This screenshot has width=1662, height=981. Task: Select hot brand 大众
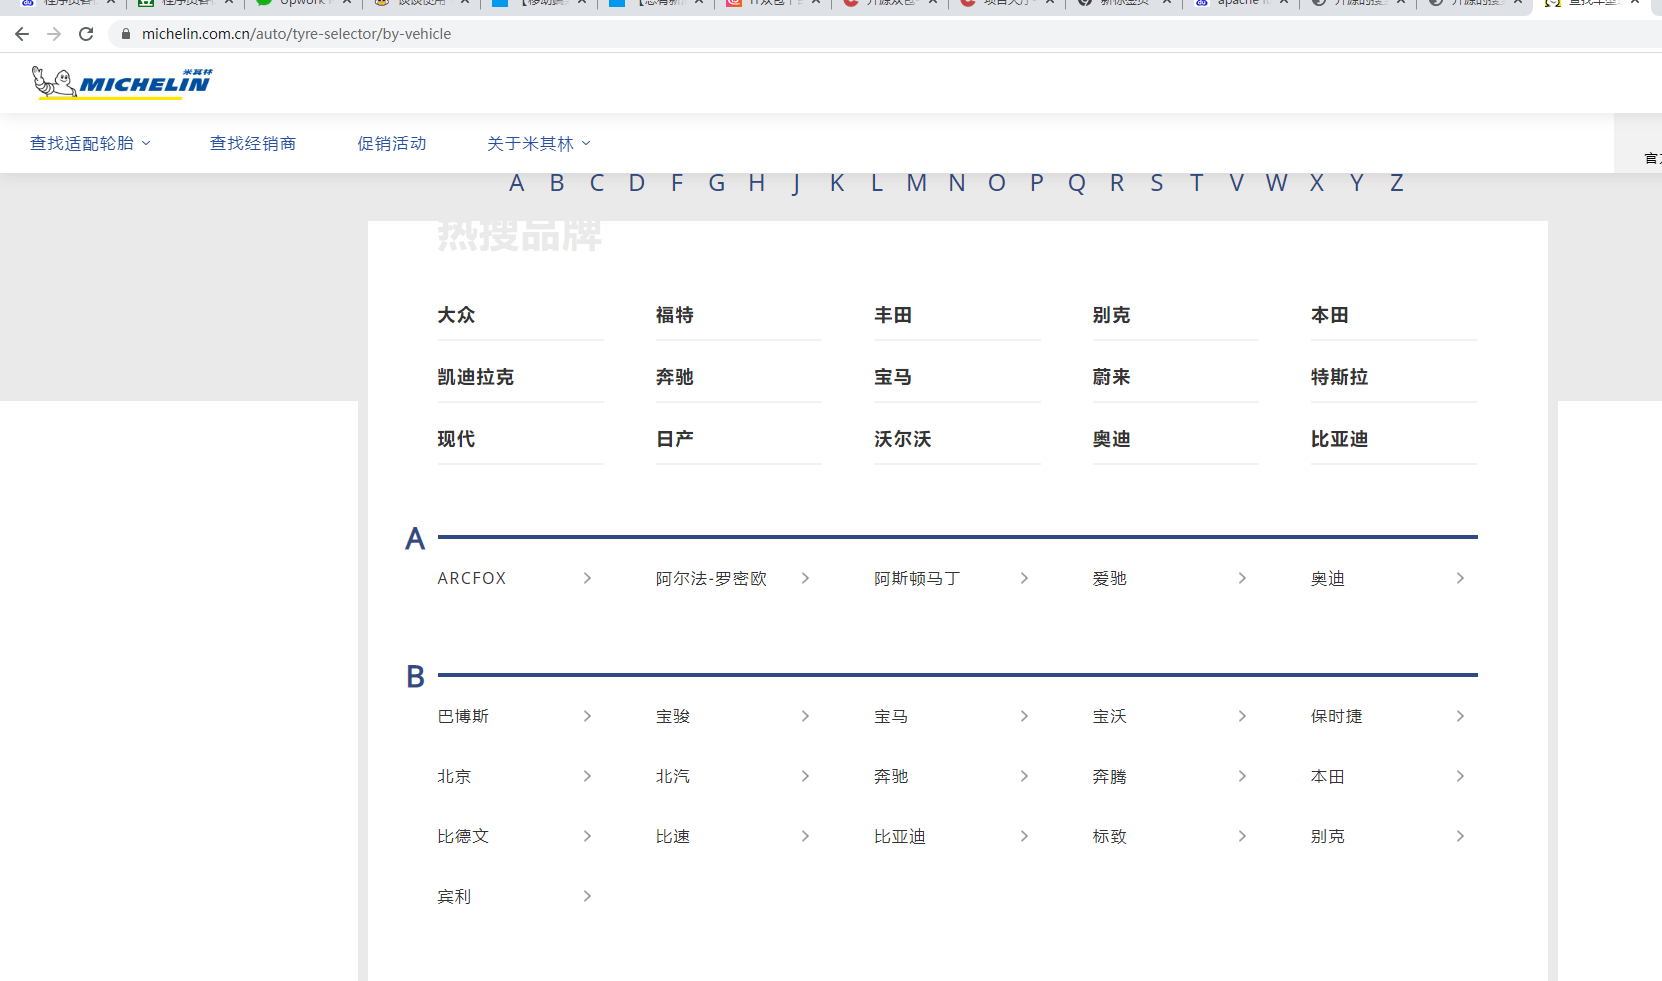456,315
